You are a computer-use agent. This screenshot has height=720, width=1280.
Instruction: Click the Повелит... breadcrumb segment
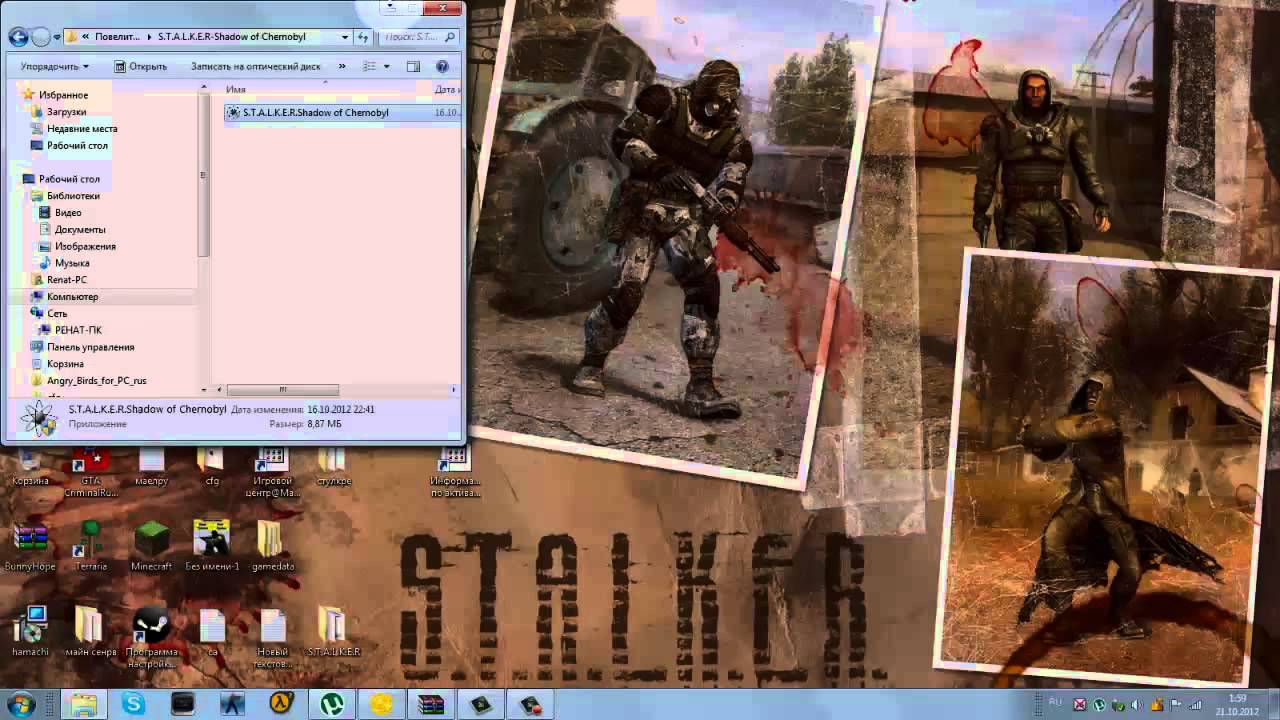[117, 37]
